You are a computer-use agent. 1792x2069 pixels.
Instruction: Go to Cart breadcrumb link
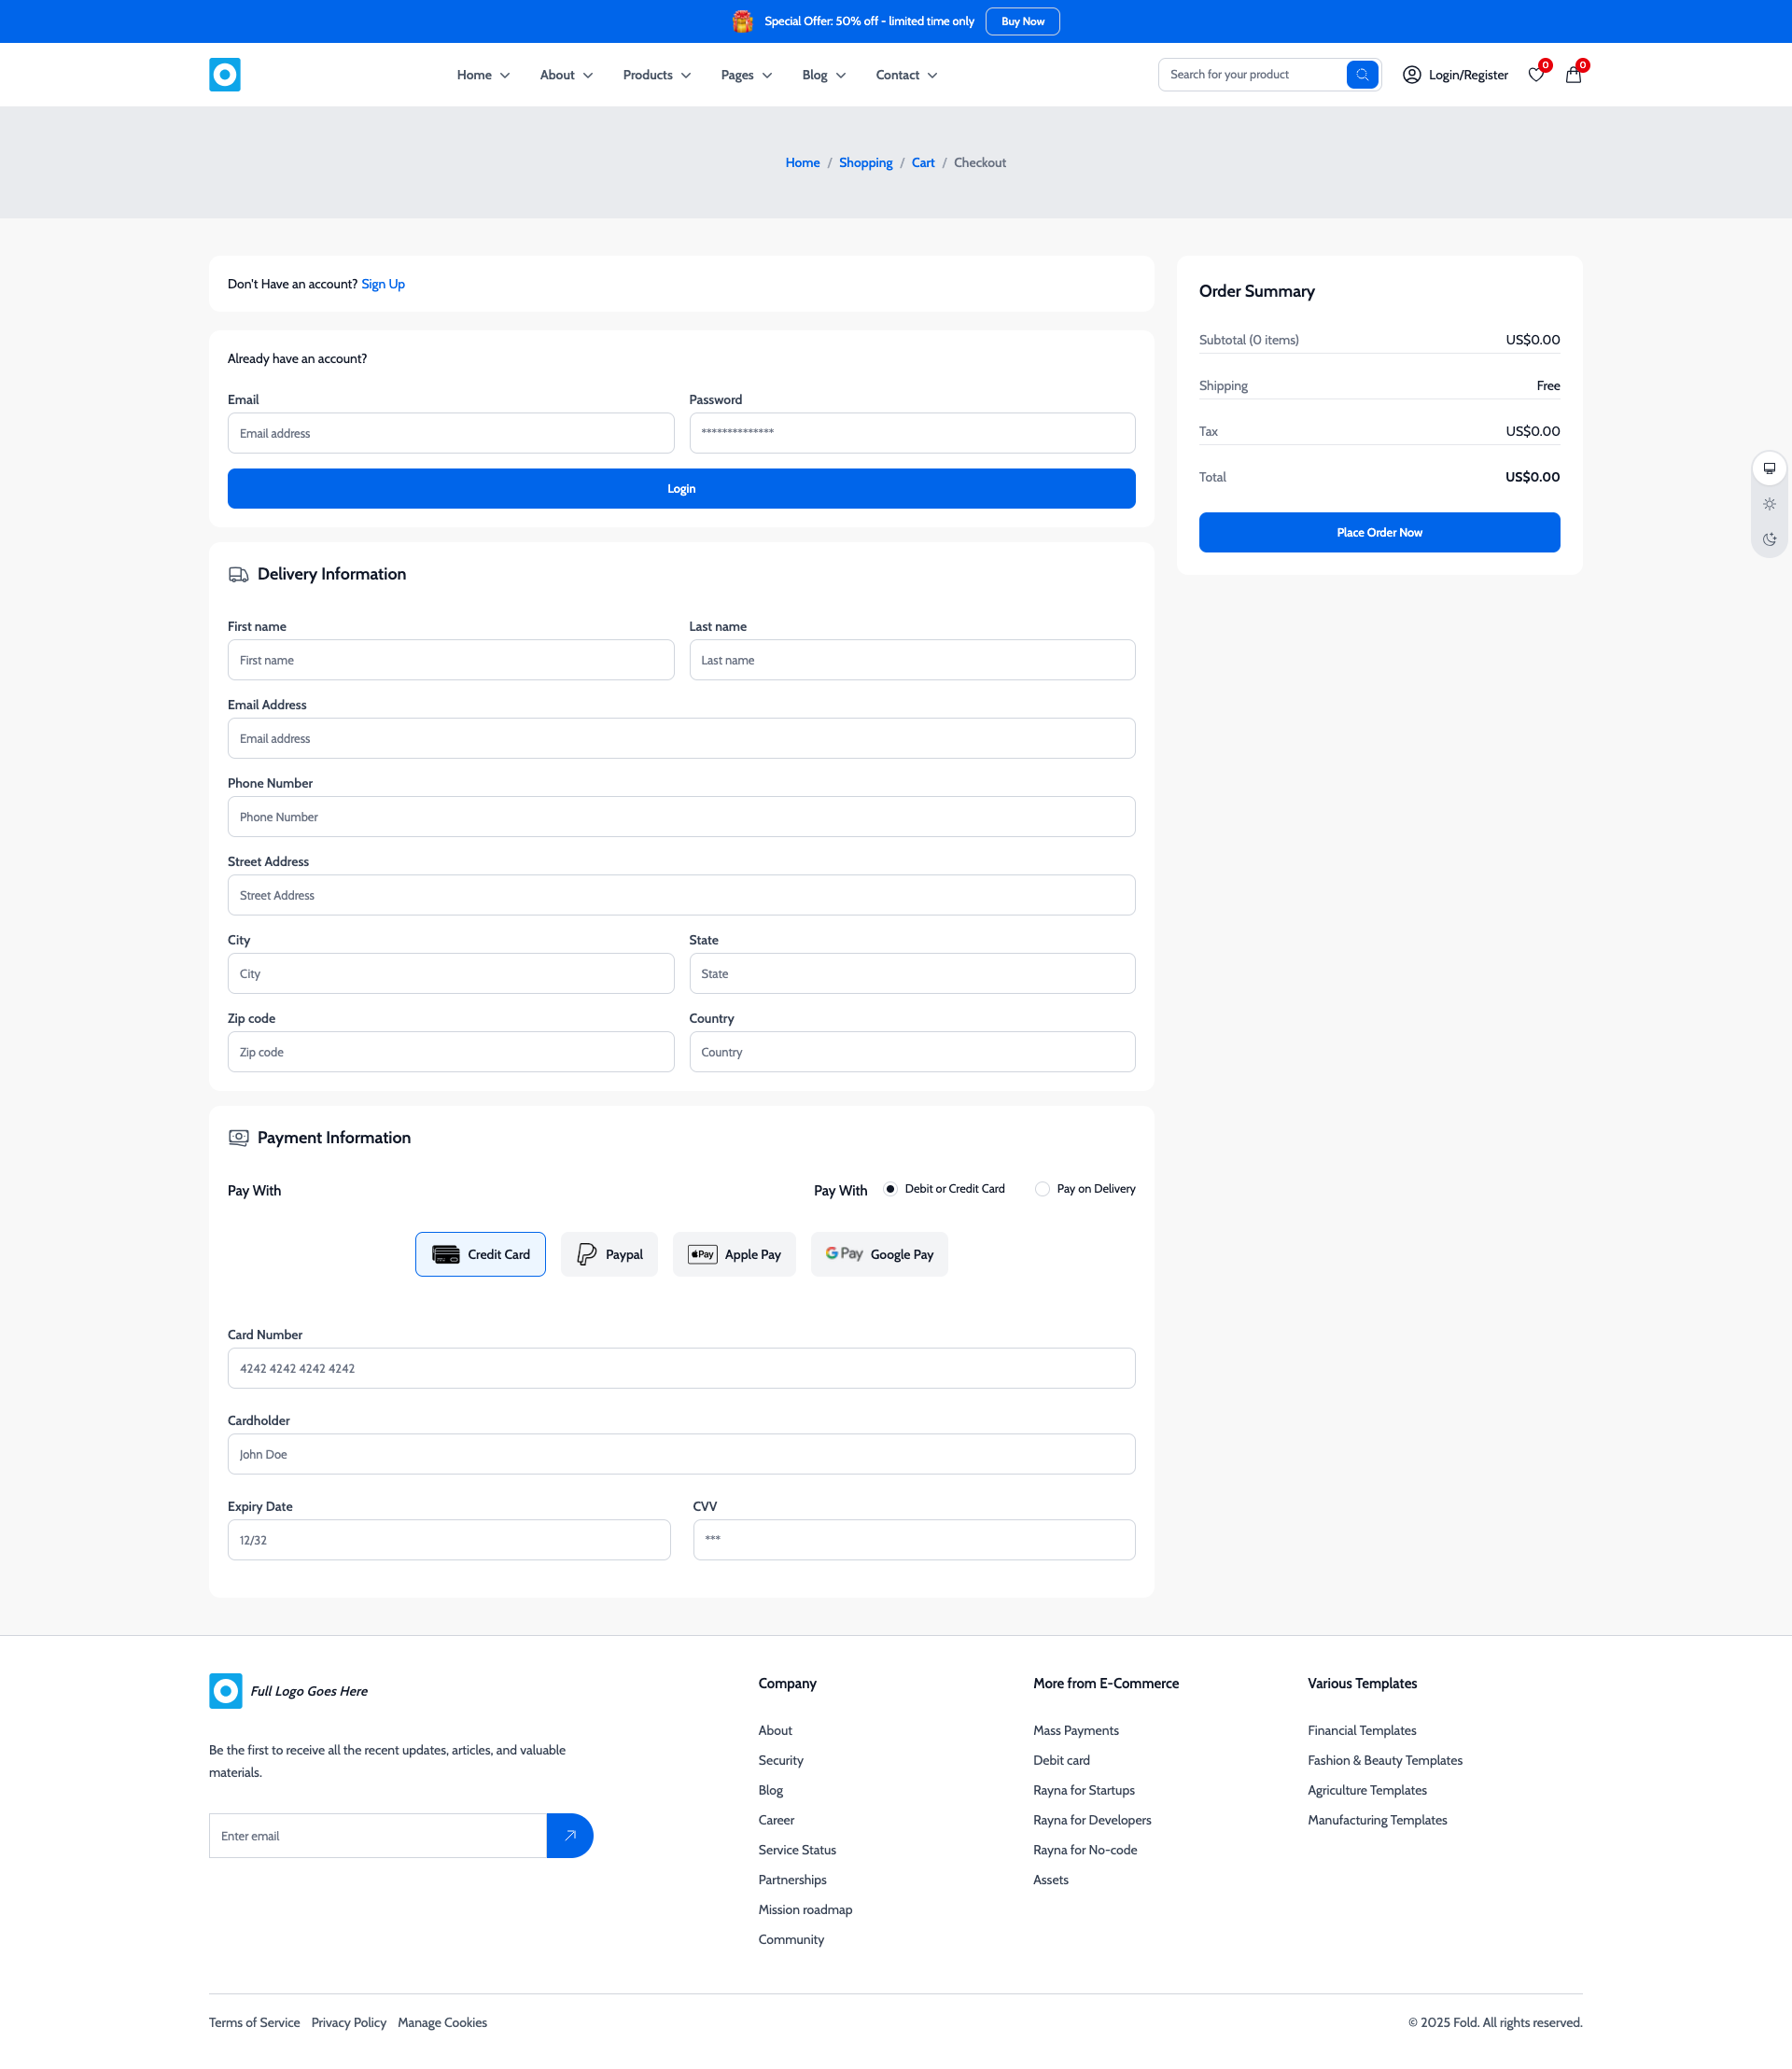[x=922, y=163]
